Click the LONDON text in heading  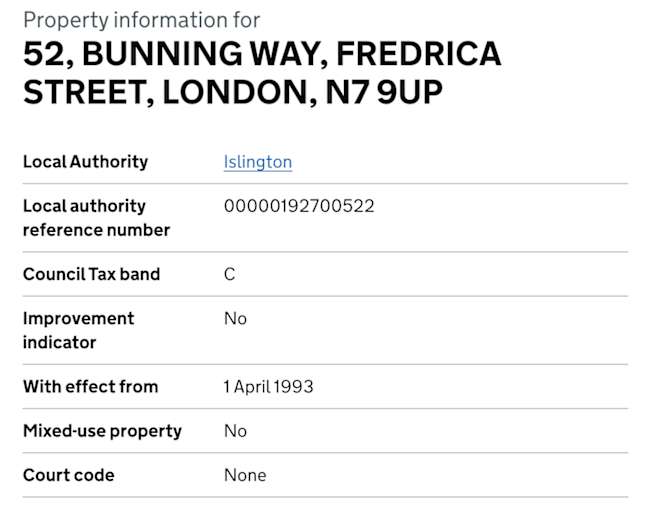[x=240, y=92]
